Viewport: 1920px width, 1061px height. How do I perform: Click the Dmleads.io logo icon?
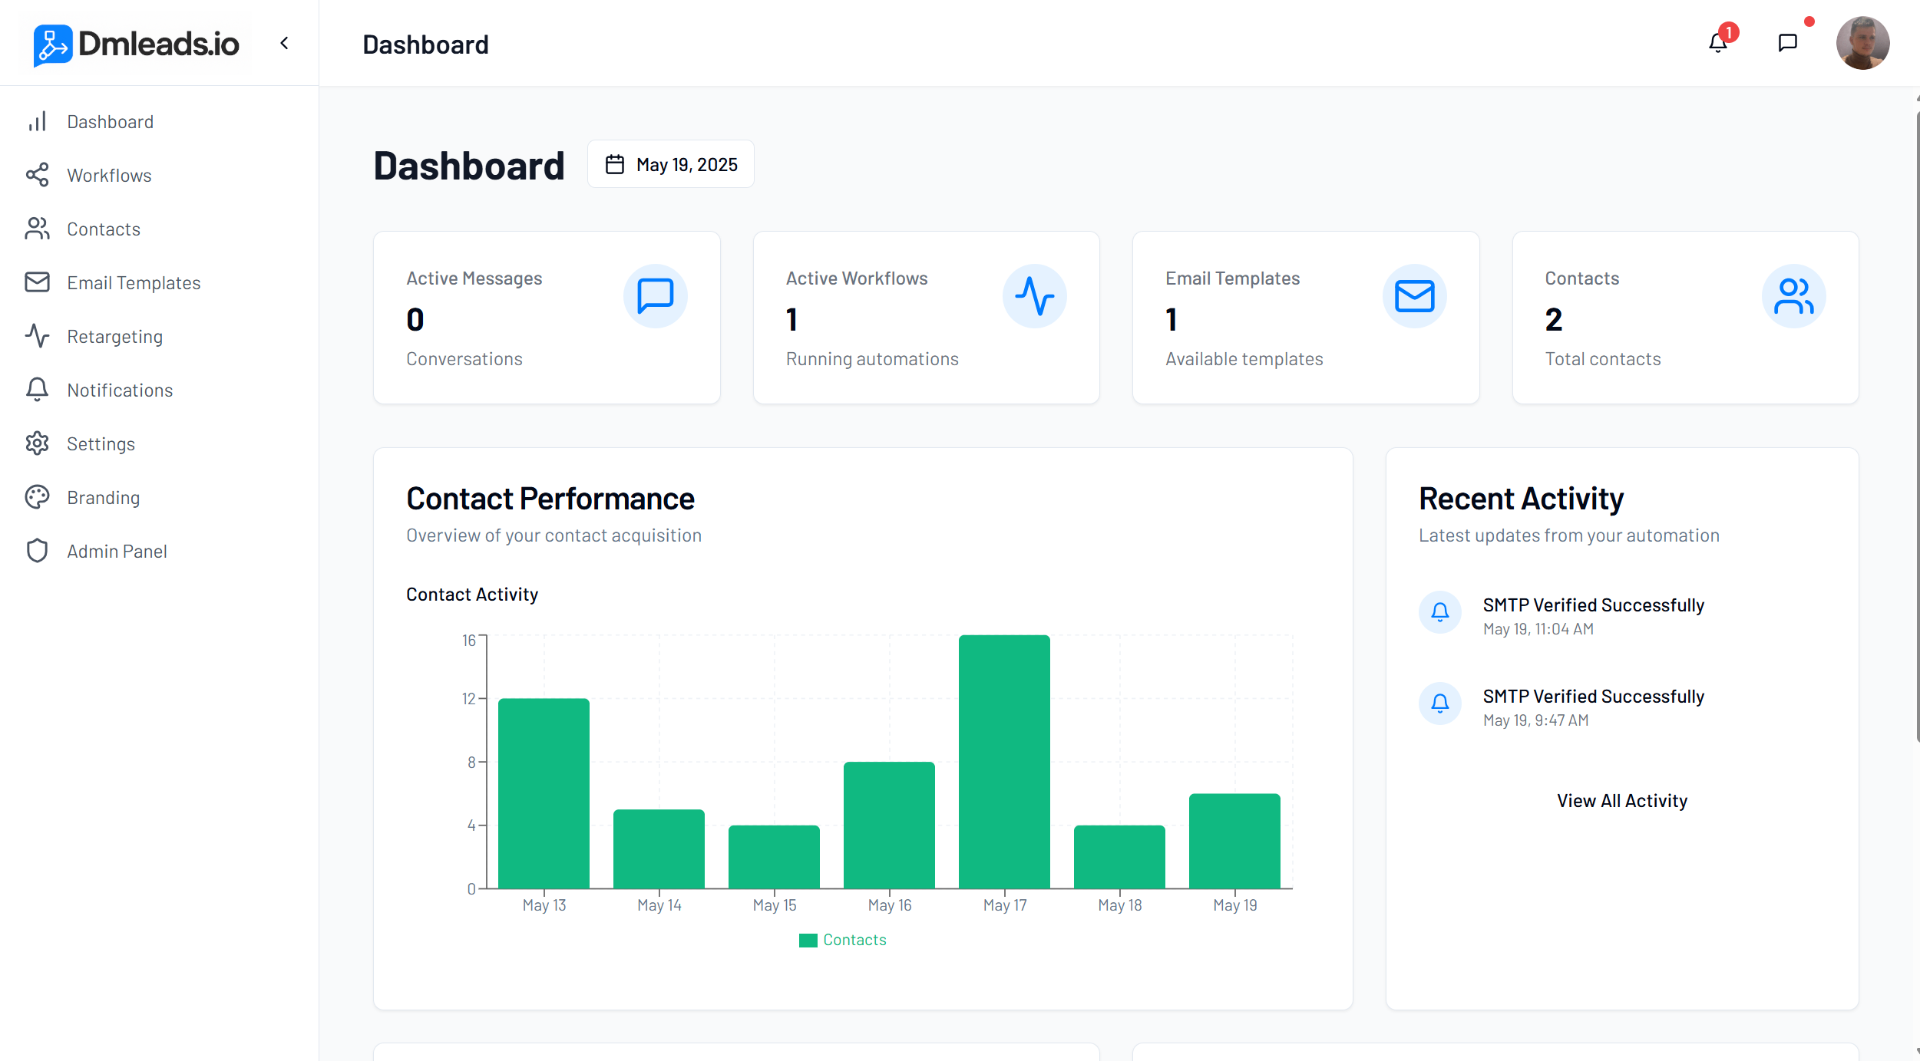51,43
